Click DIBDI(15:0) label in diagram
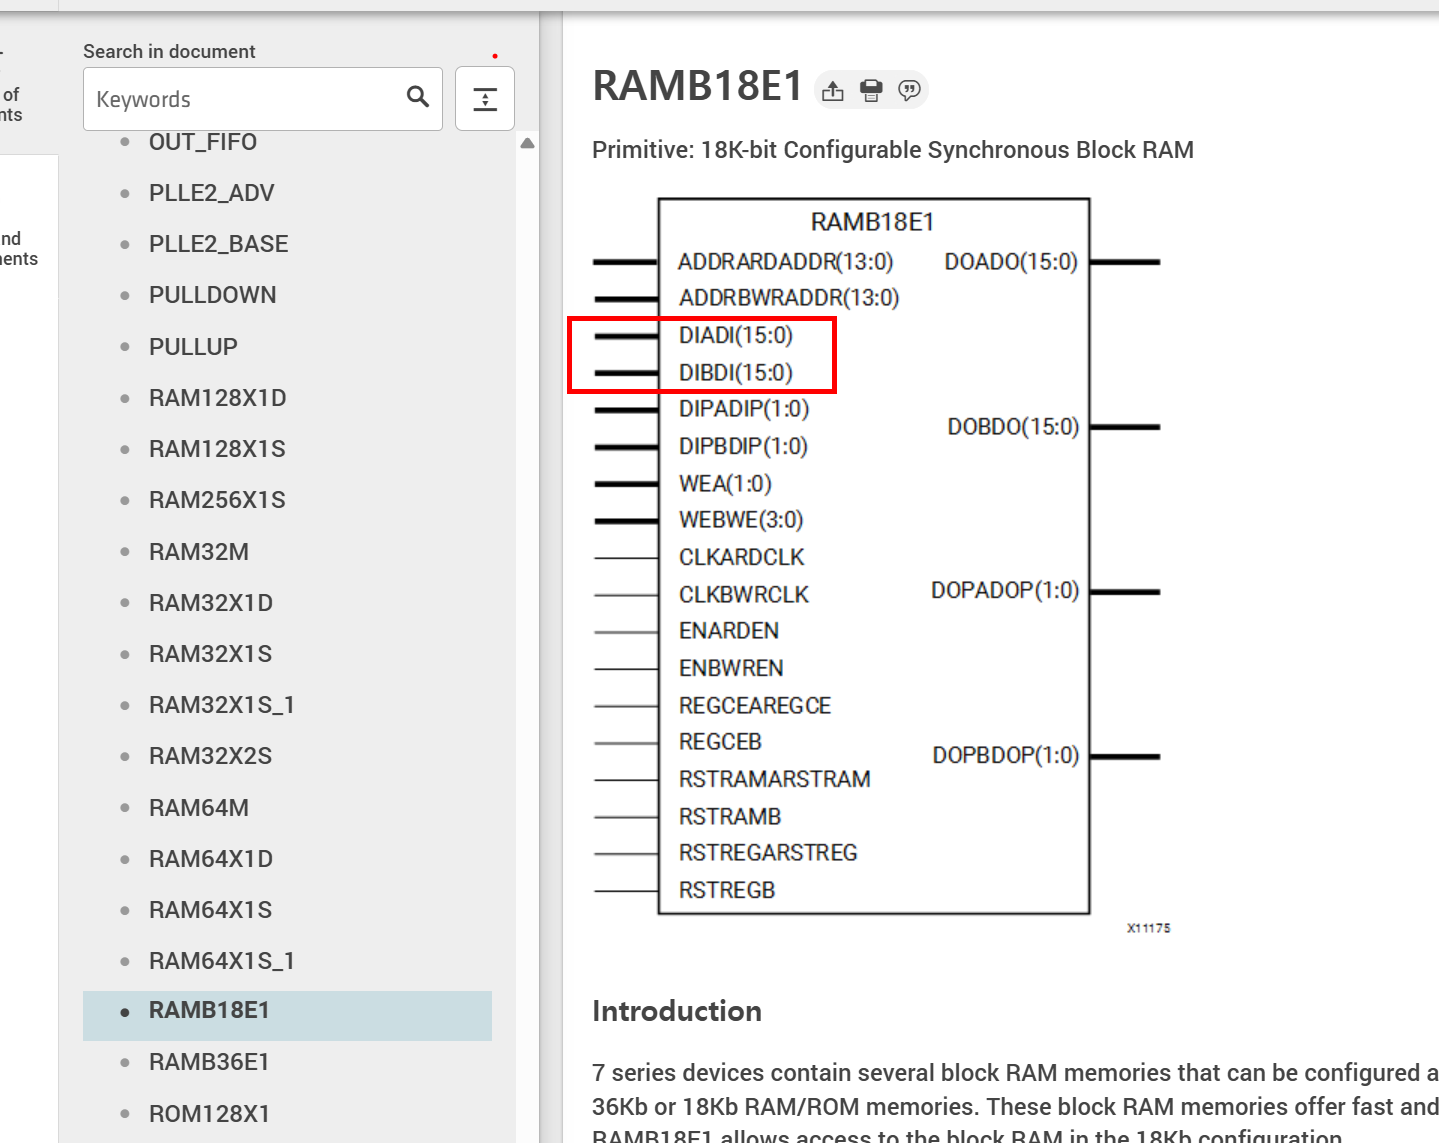This screenshot has width=1439, height=1143. [x=736, y=373]
